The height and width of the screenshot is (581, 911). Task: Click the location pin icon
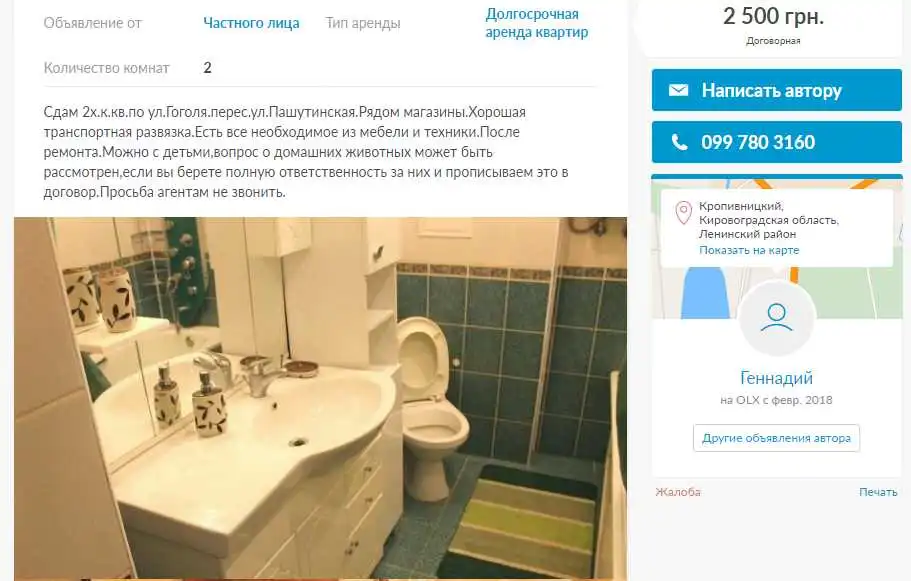(x=684, y=213)
